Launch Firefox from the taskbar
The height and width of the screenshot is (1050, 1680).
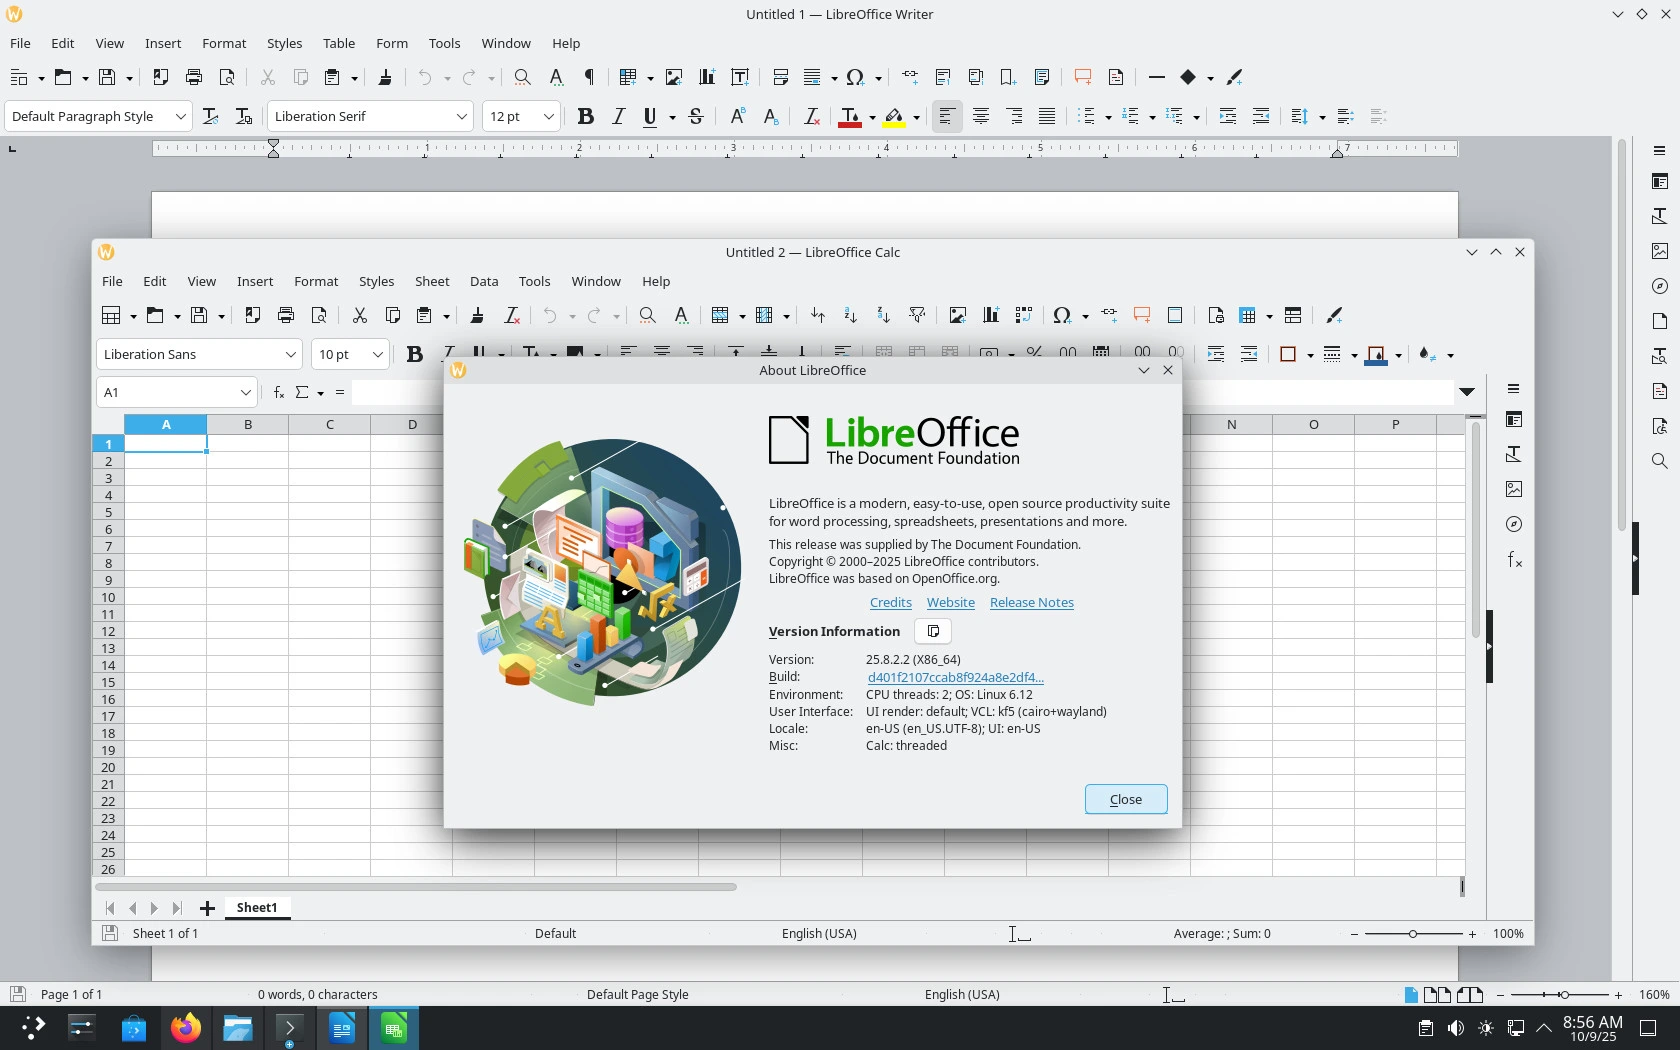click(185, 1028)
